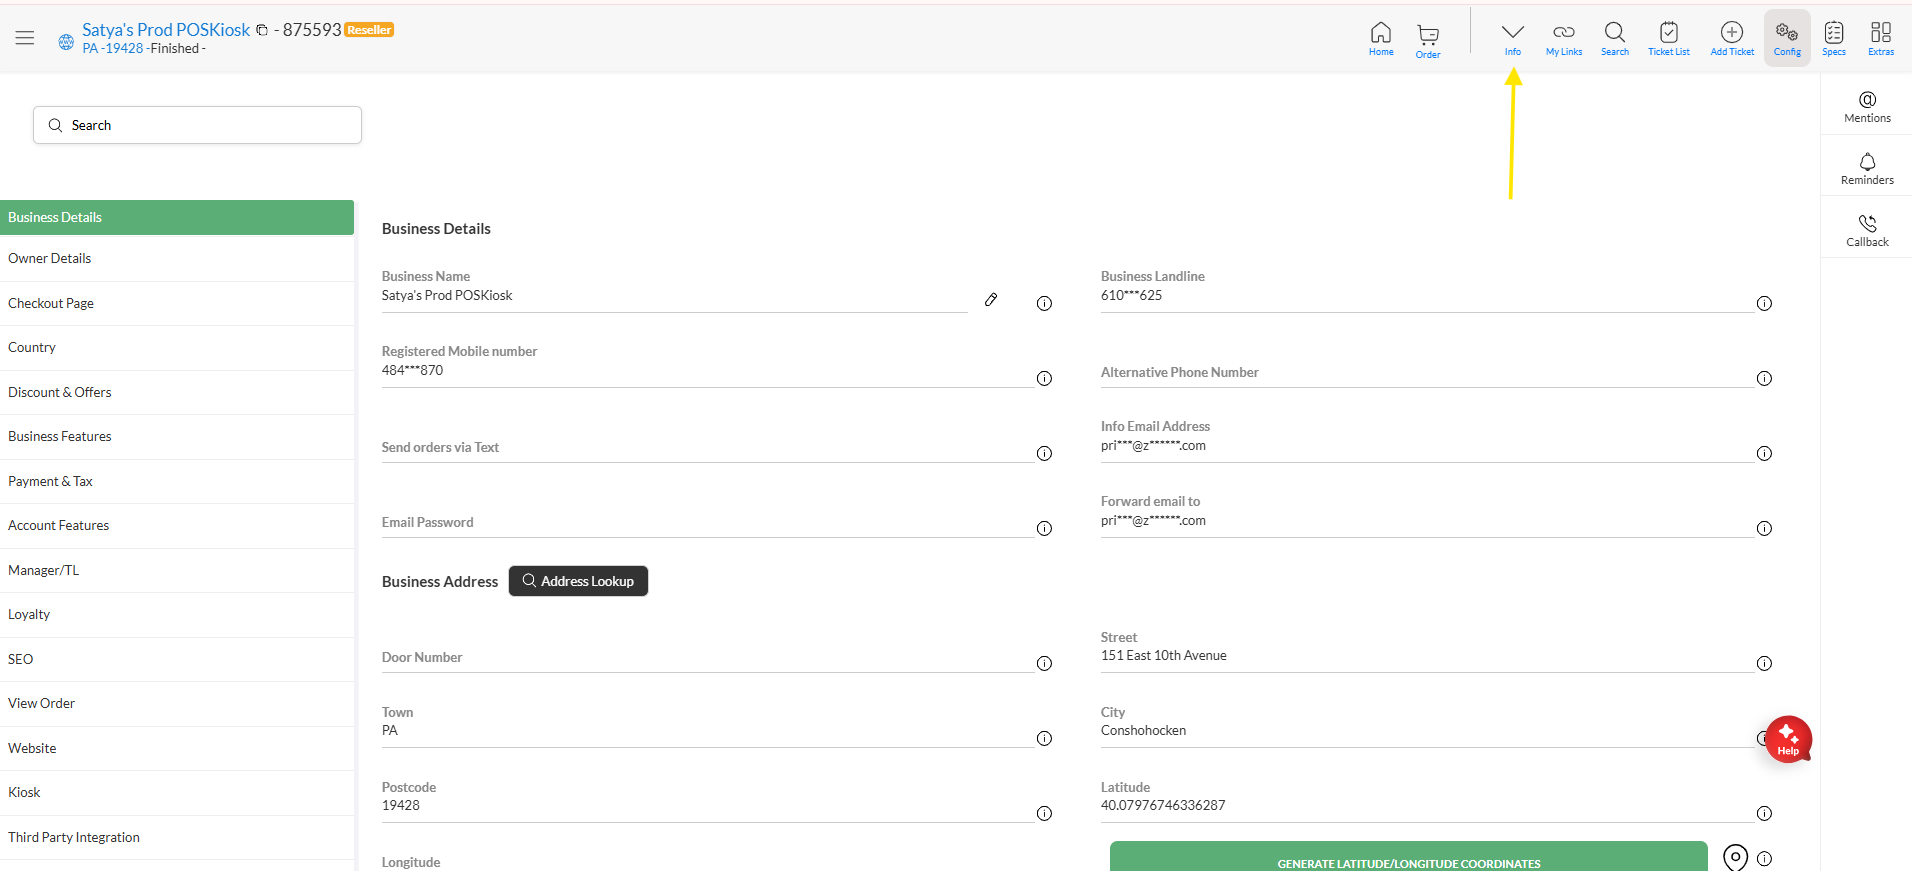This screenshot has height=871, width=1912.
Task: Open My Links
Action: (1564, 38)
